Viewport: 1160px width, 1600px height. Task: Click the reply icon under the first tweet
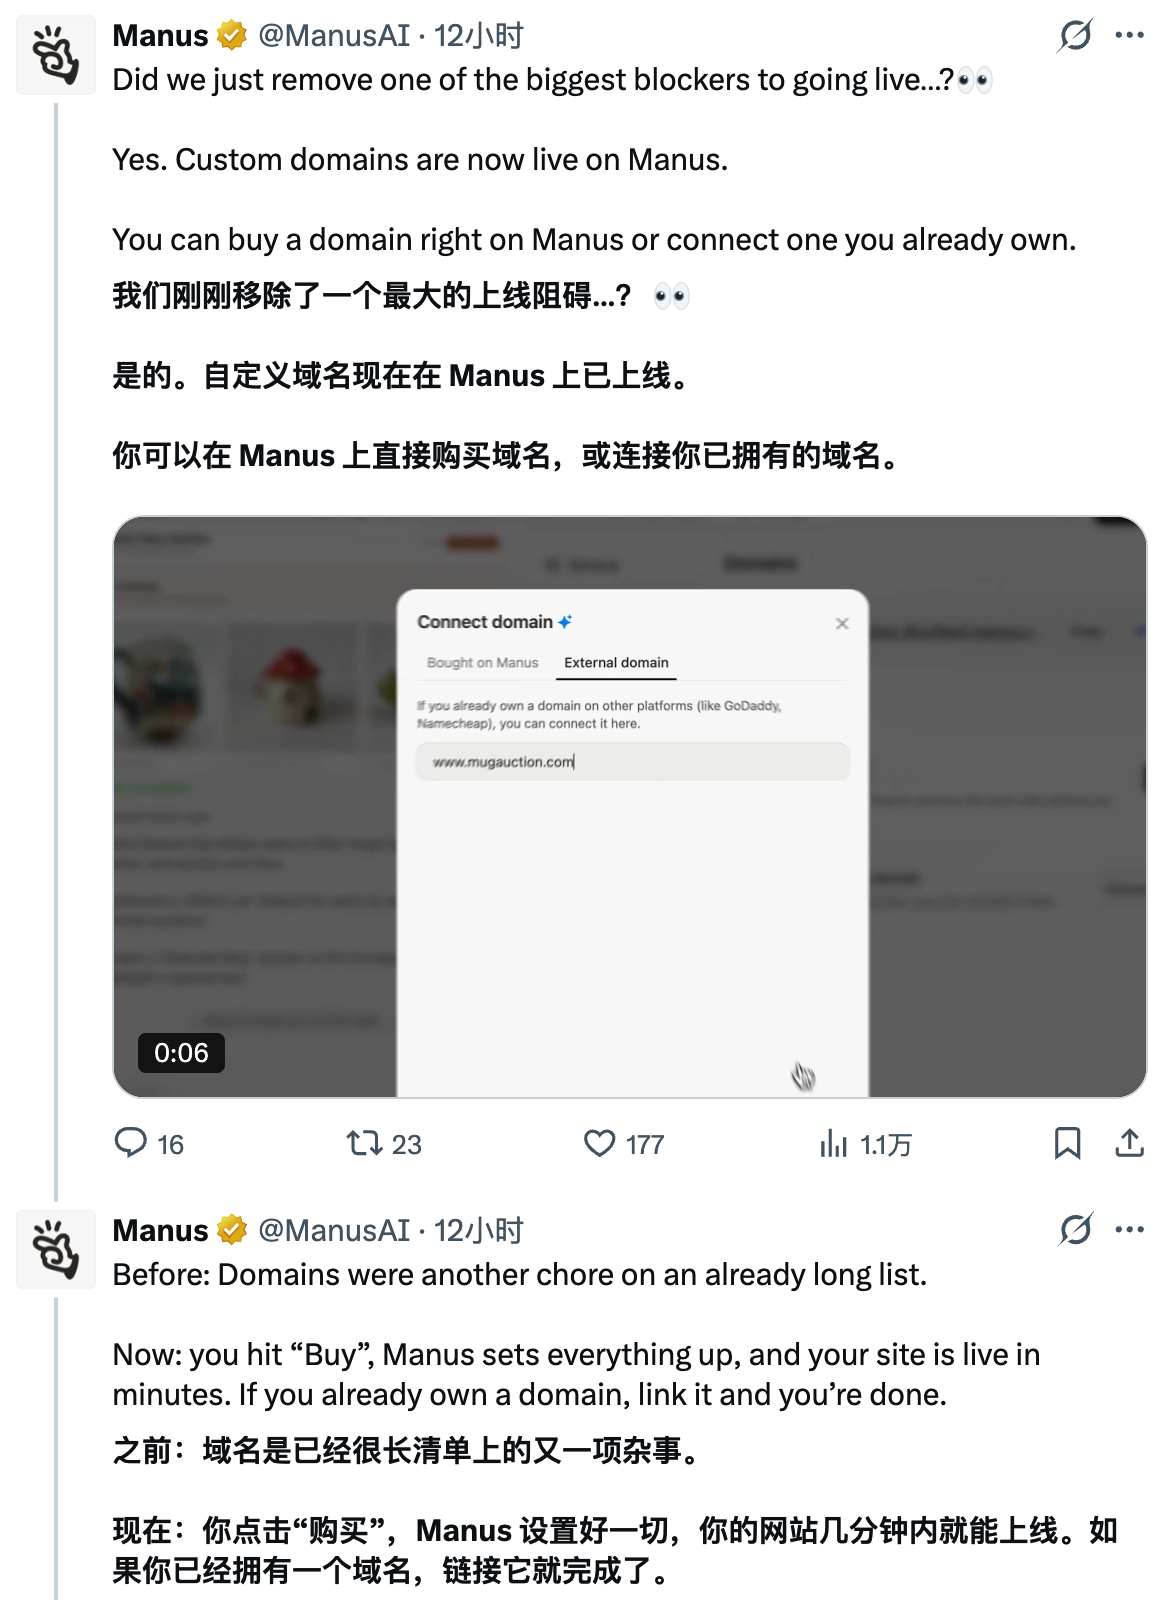coord(131,1143)
